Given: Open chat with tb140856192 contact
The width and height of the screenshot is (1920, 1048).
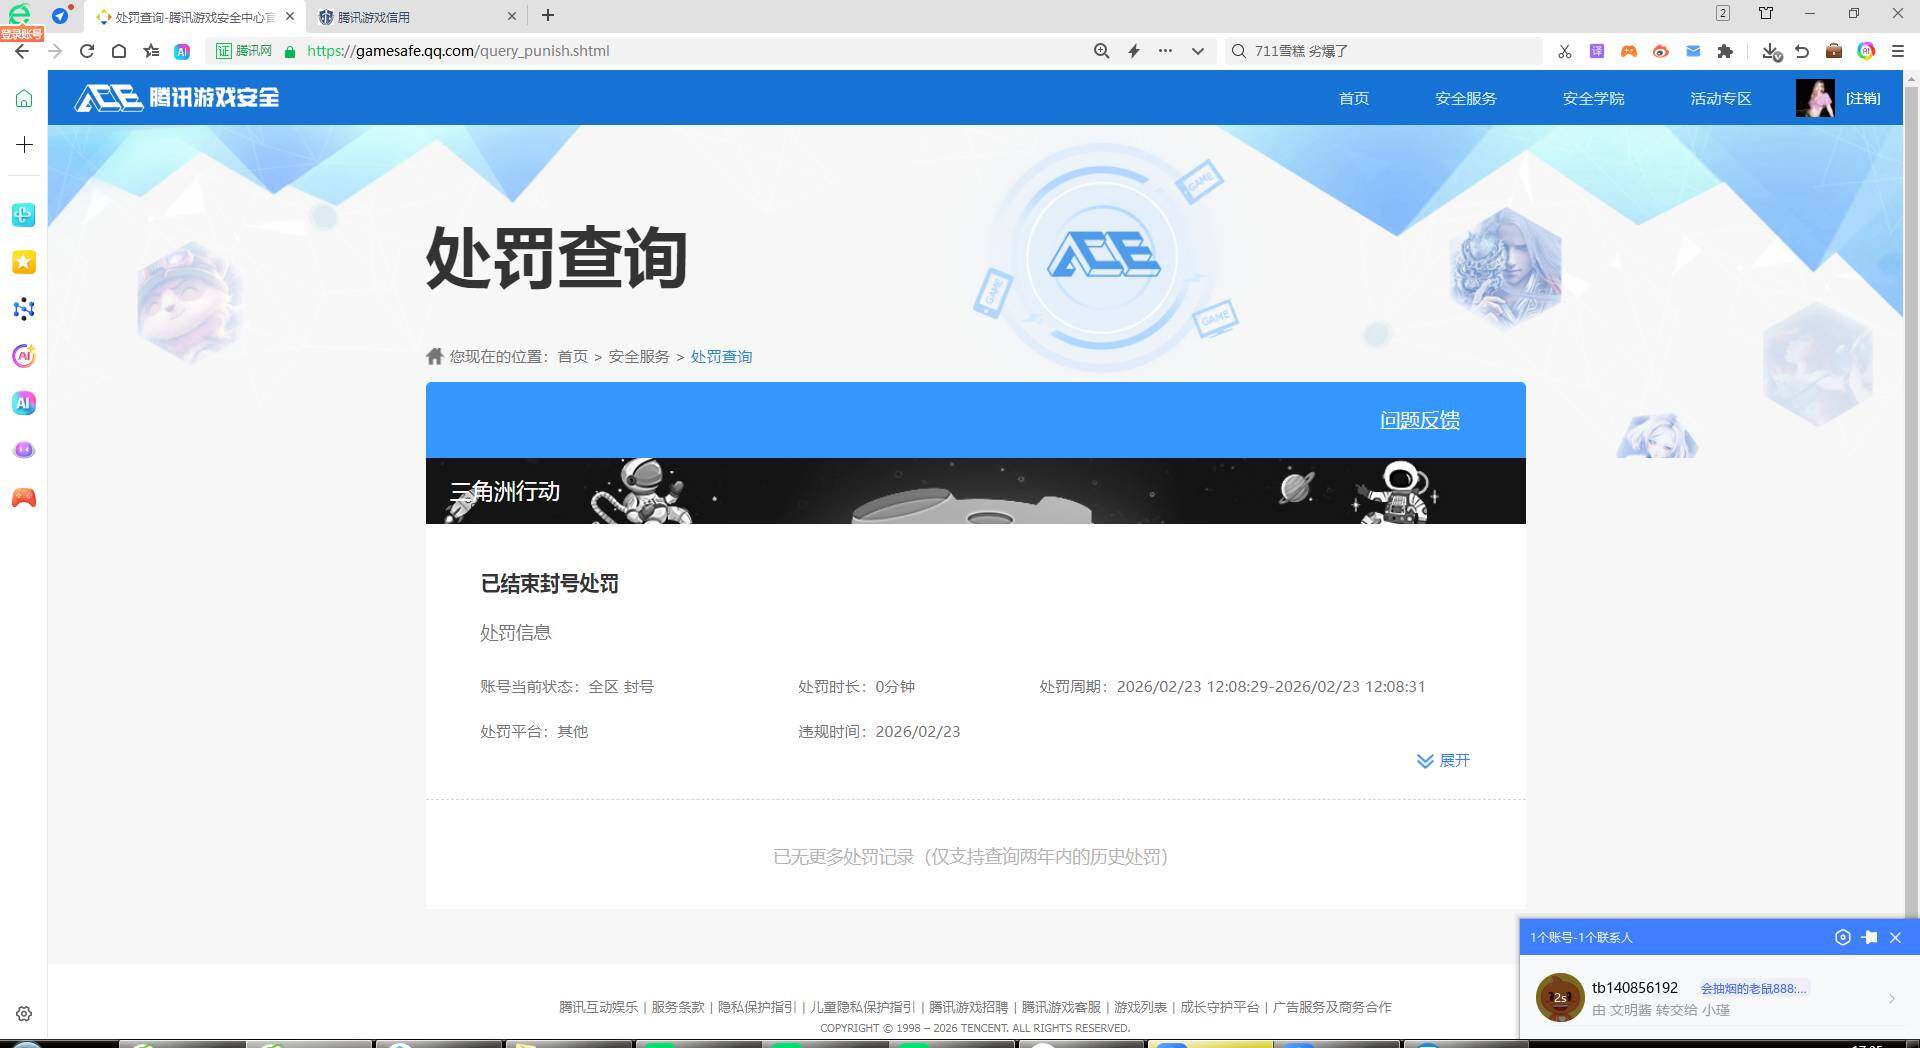Looking at the screenshot, I should (1719, 997).
